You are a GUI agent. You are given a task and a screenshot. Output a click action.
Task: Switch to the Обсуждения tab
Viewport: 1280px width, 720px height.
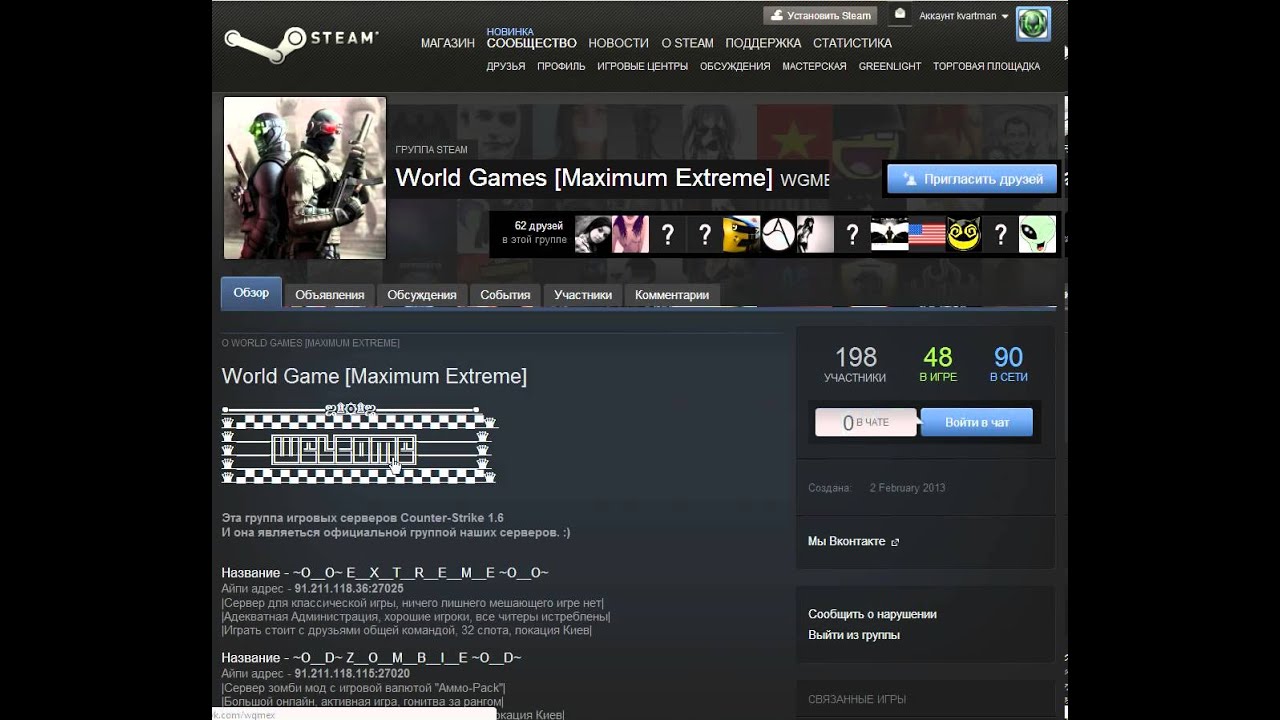[x=422, y=295]
